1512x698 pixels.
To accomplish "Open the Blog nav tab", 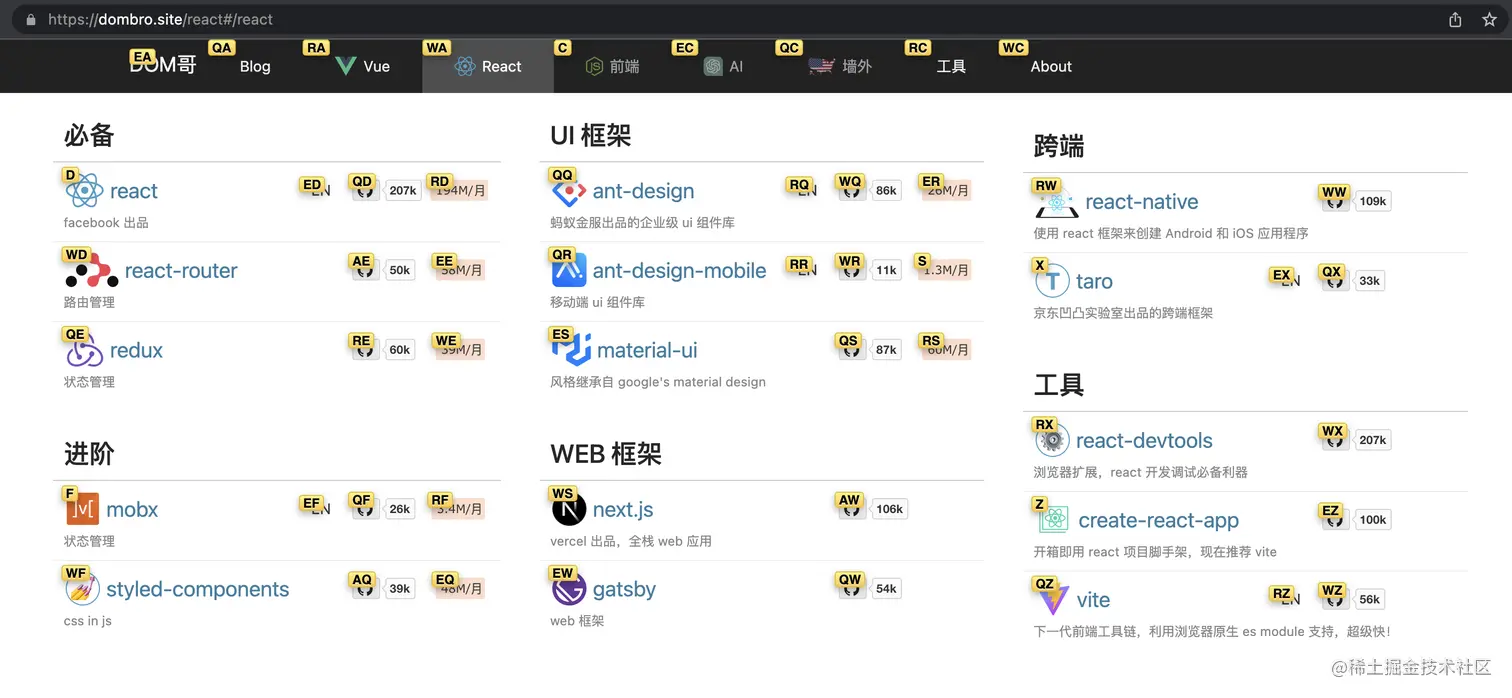I will (x=255, y=66).
